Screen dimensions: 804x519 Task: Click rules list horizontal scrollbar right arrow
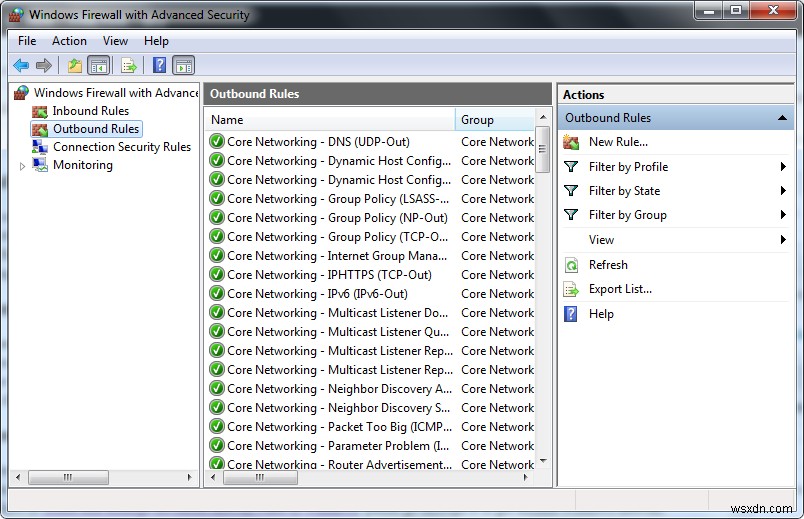coord(526,477)
